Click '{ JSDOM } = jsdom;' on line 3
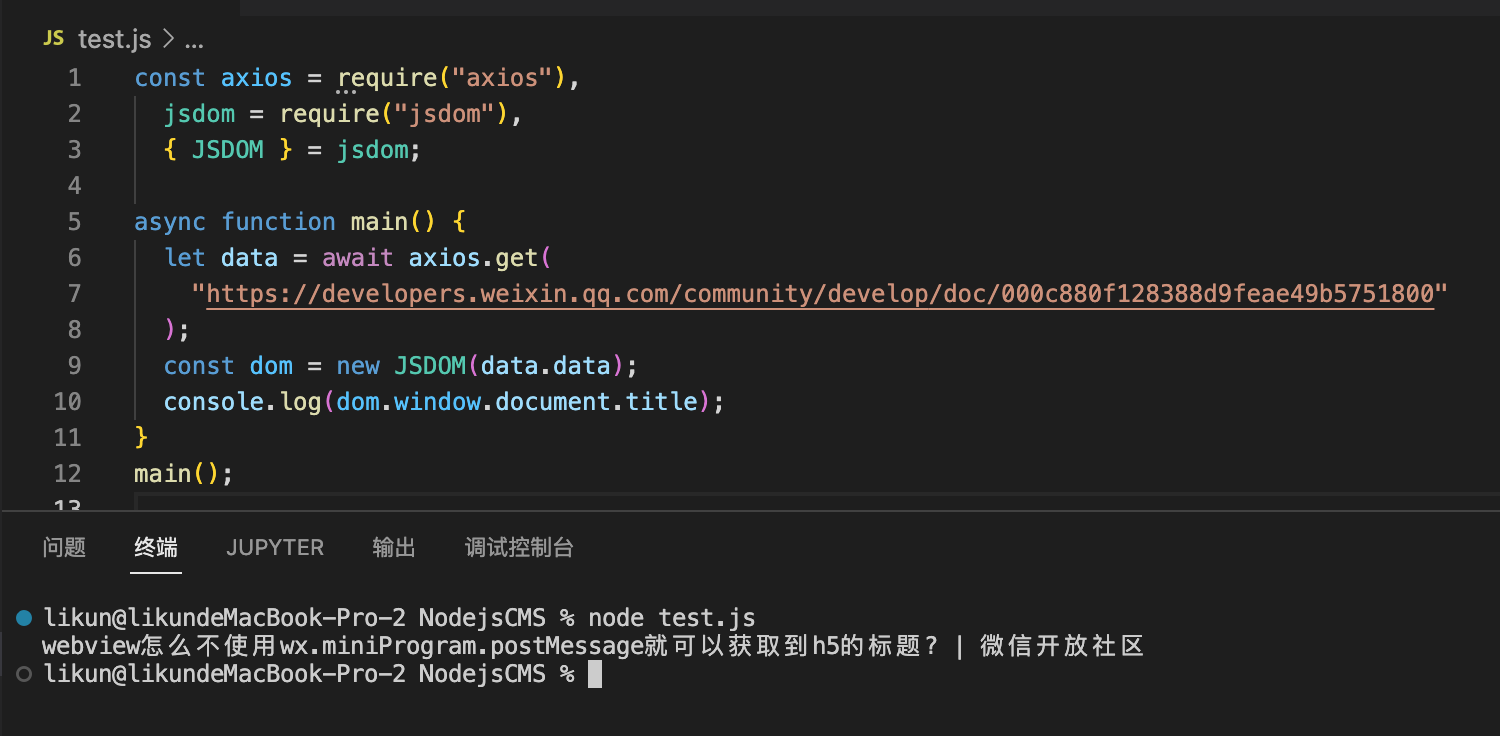 coord(293,150)
